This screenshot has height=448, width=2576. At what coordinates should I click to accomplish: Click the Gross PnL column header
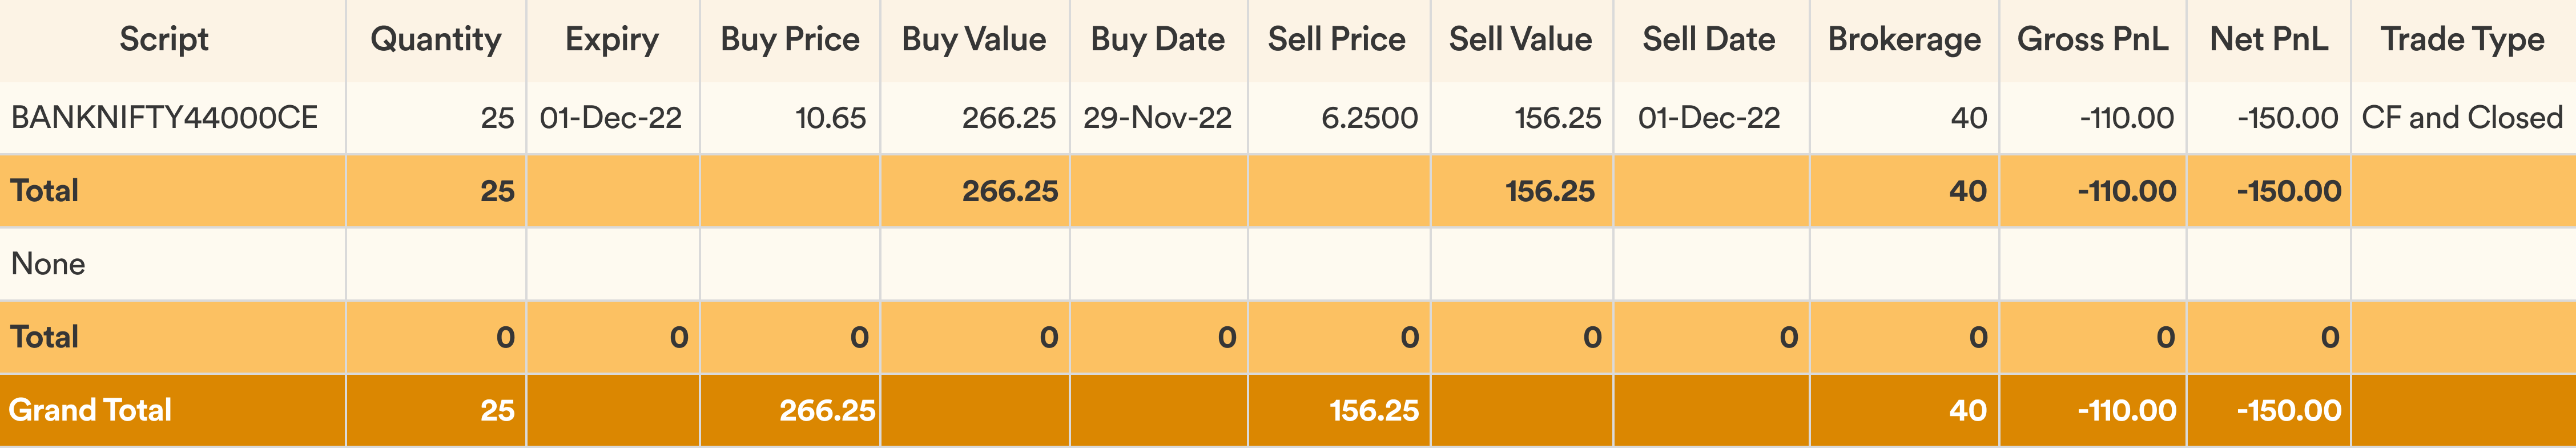pyautogui.click(x=2093, y=40)
